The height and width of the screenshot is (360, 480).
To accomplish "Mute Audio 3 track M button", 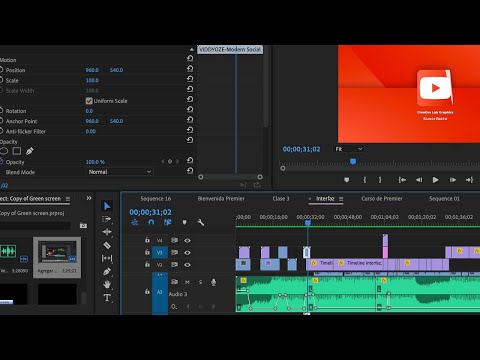I will (187, 282).
